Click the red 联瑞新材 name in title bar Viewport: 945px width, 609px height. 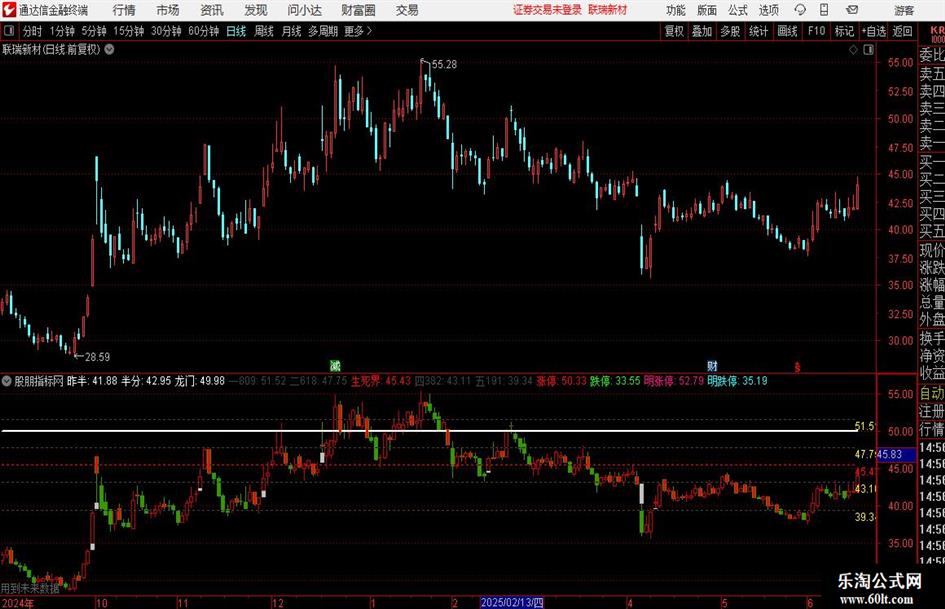[x=608, y=10]
